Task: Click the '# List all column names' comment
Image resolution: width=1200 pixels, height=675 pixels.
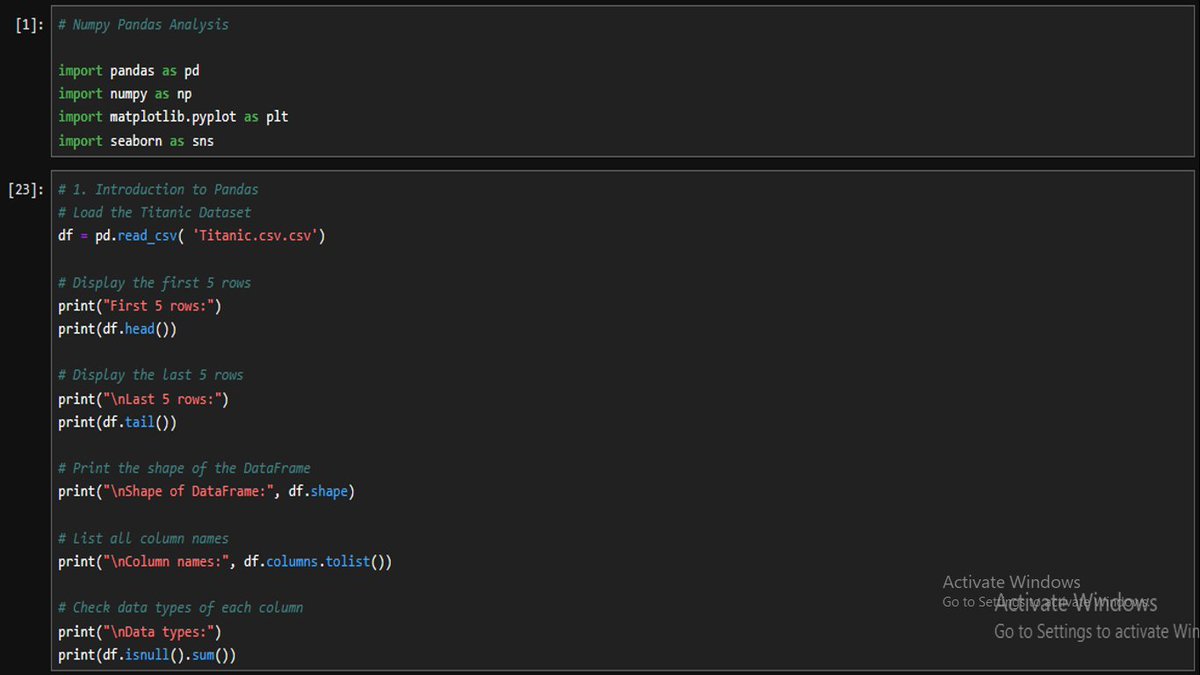Action: 143,538
